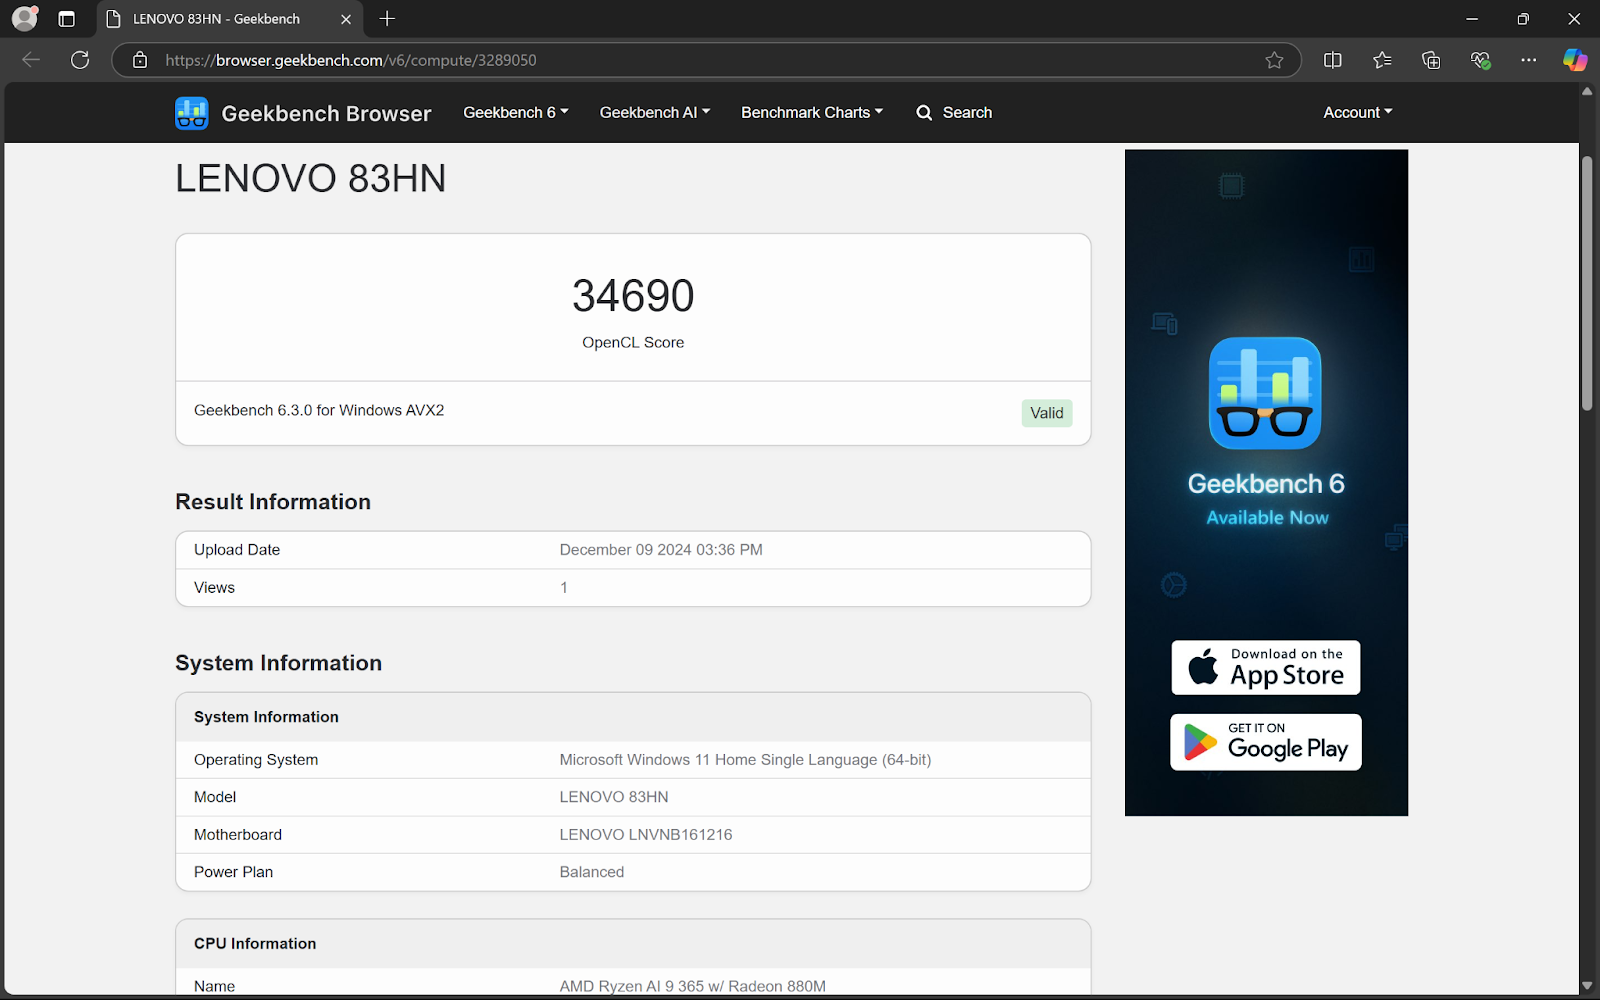
Task: Open browser essentials heart icon
Action: click(1481, 60)
